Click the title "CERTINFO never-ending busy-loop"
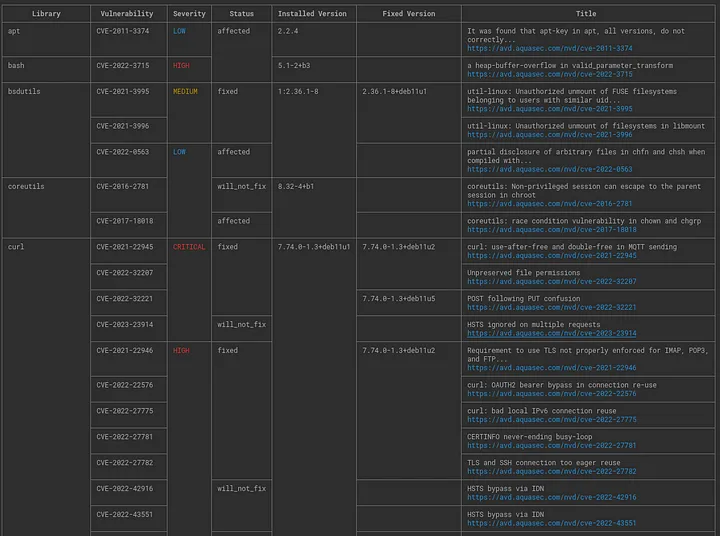720x536 pixels. coord(529,437)
